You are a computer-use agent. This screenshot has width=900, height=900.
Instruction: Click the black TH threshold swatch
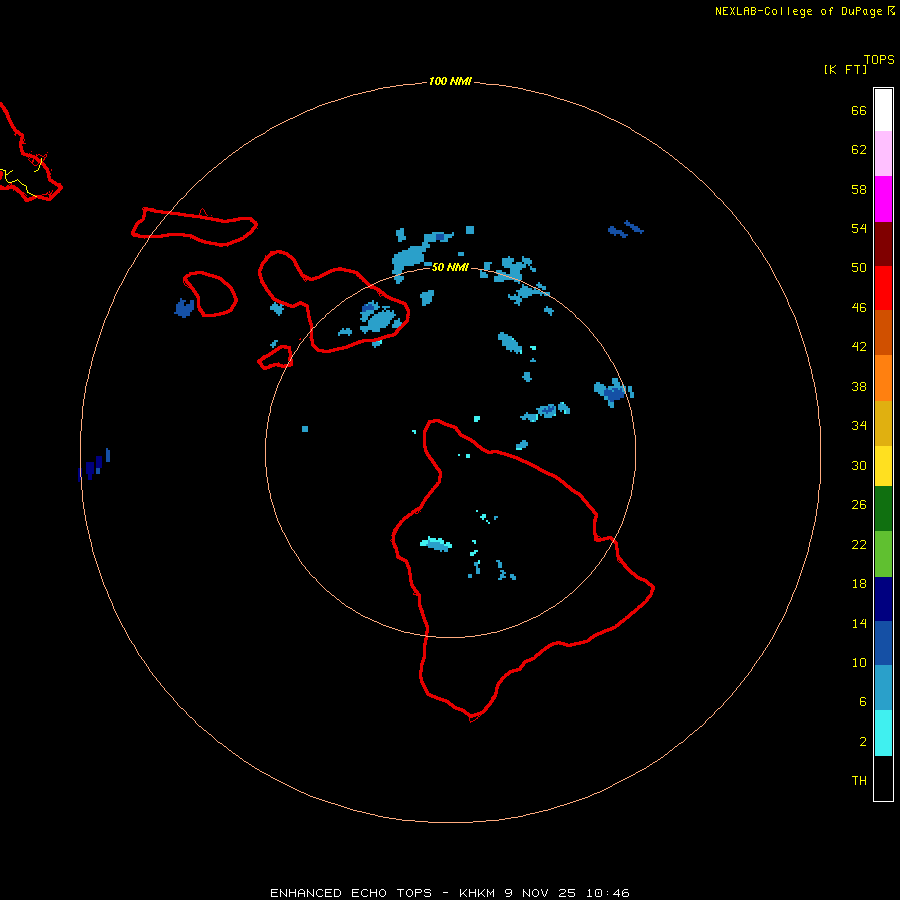(x=883, y=778)
